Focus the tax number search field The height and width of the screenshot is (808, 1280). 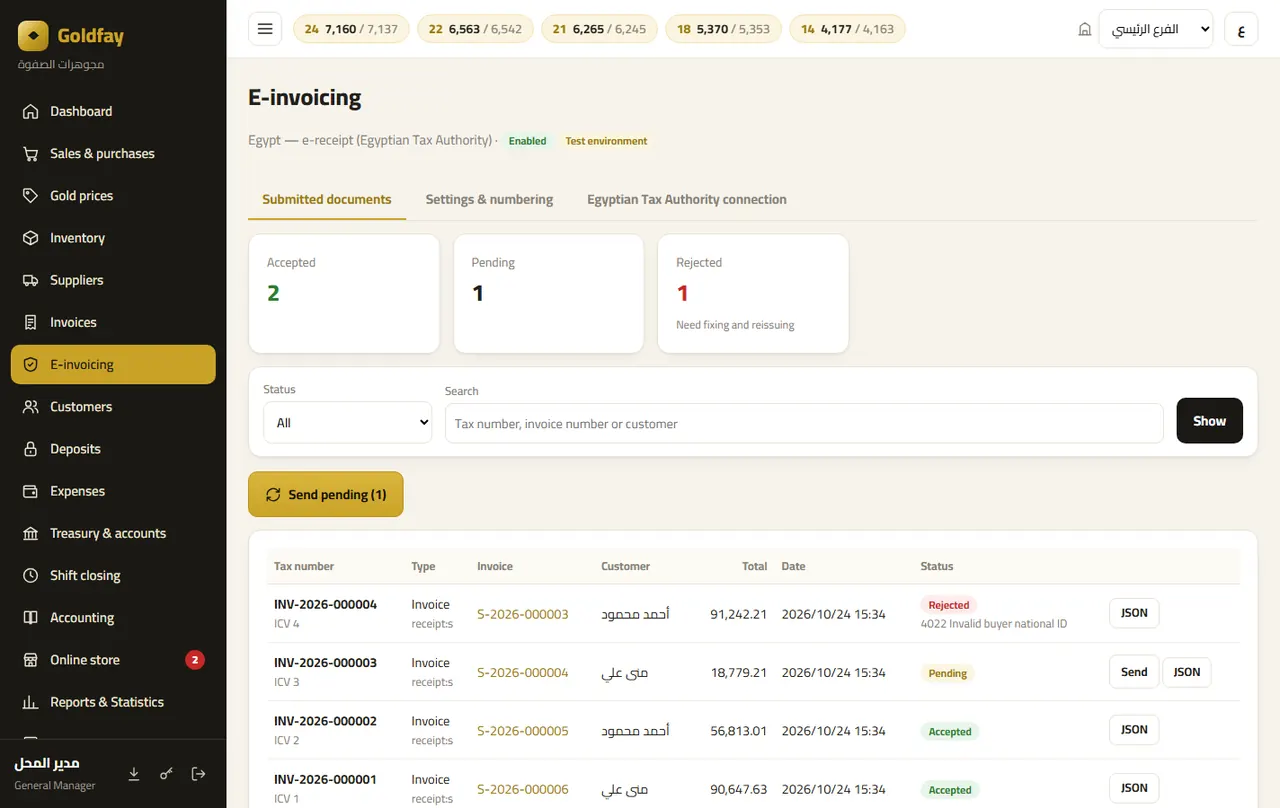coord(804,423)
